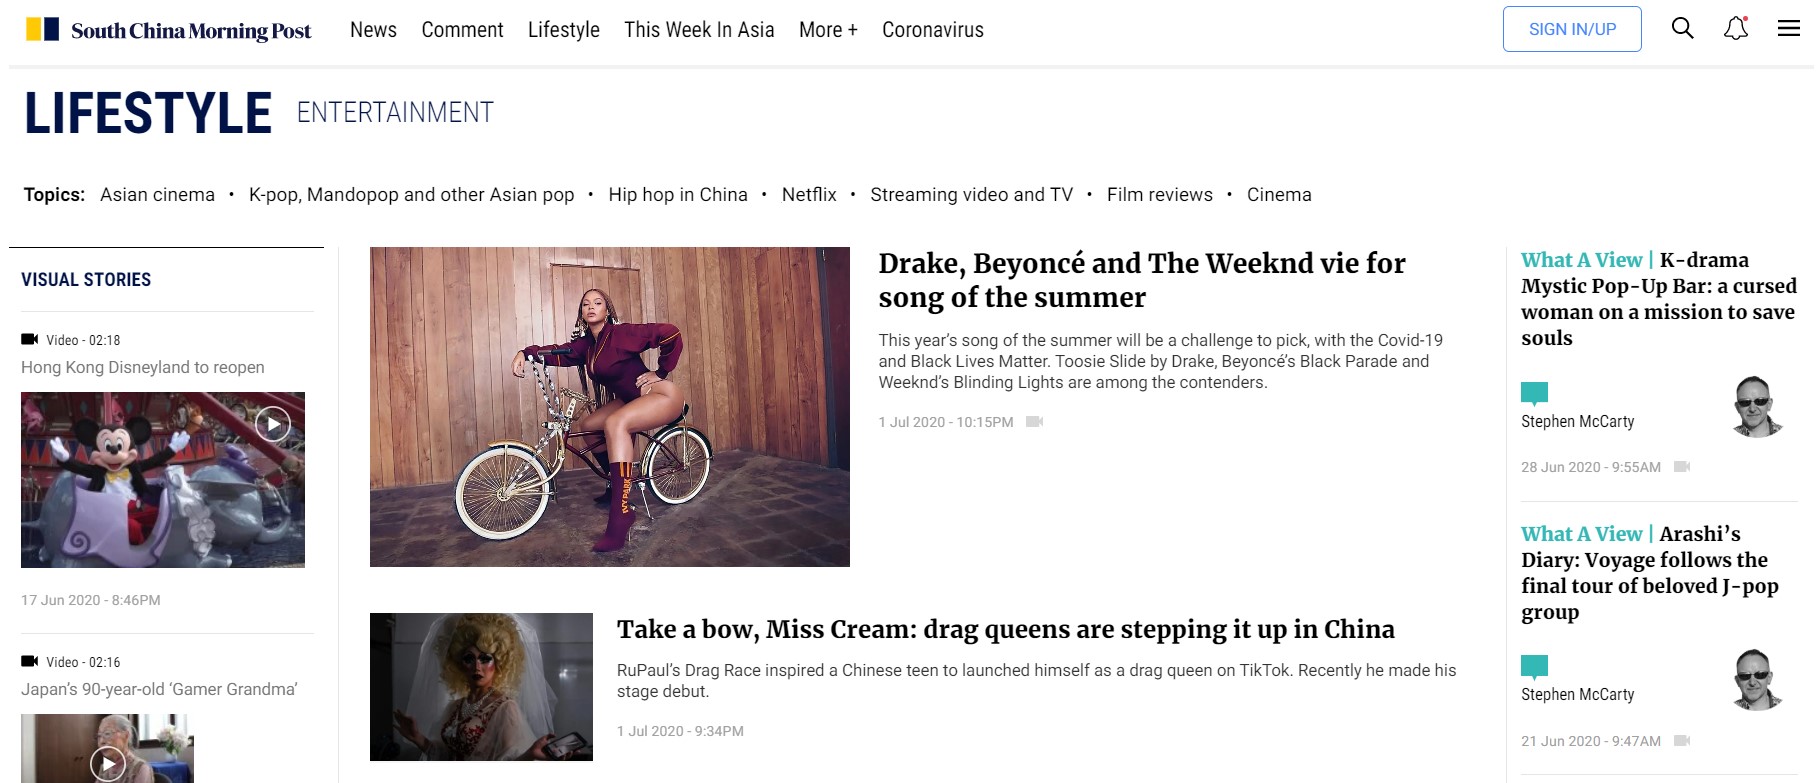Open the Netflix topic link
1818x783 pixels.
[810, 194]
